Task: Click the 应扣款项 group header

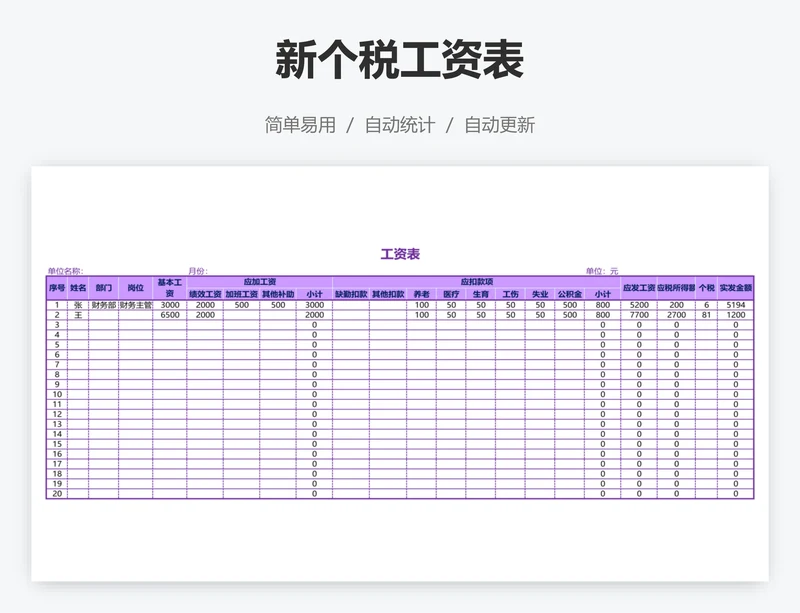Action: 477,282
